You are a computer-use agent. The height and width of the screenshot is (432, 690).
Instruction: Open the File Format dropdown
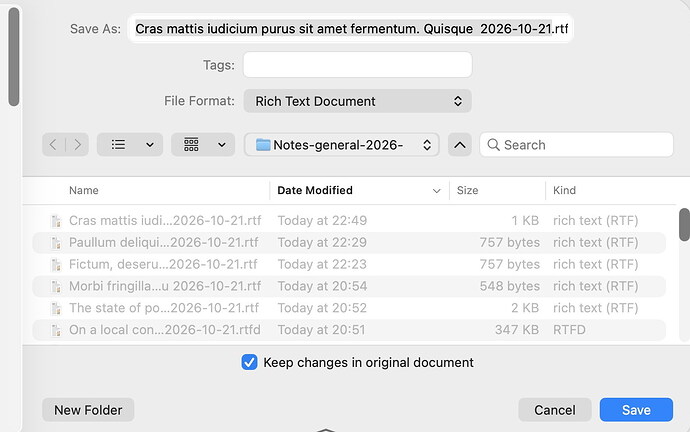pyautogui.click(x=357, y=101)
